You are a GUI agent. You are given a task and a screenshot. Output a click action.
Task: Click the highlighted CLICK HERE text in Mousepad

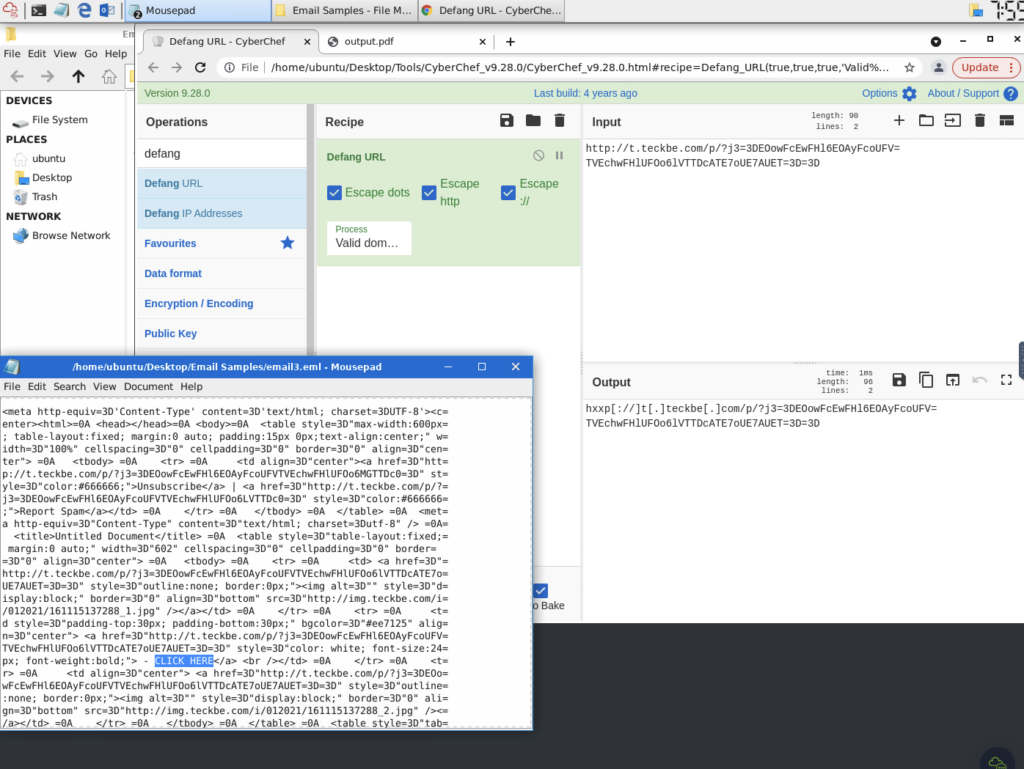click(x=184, y=661)
